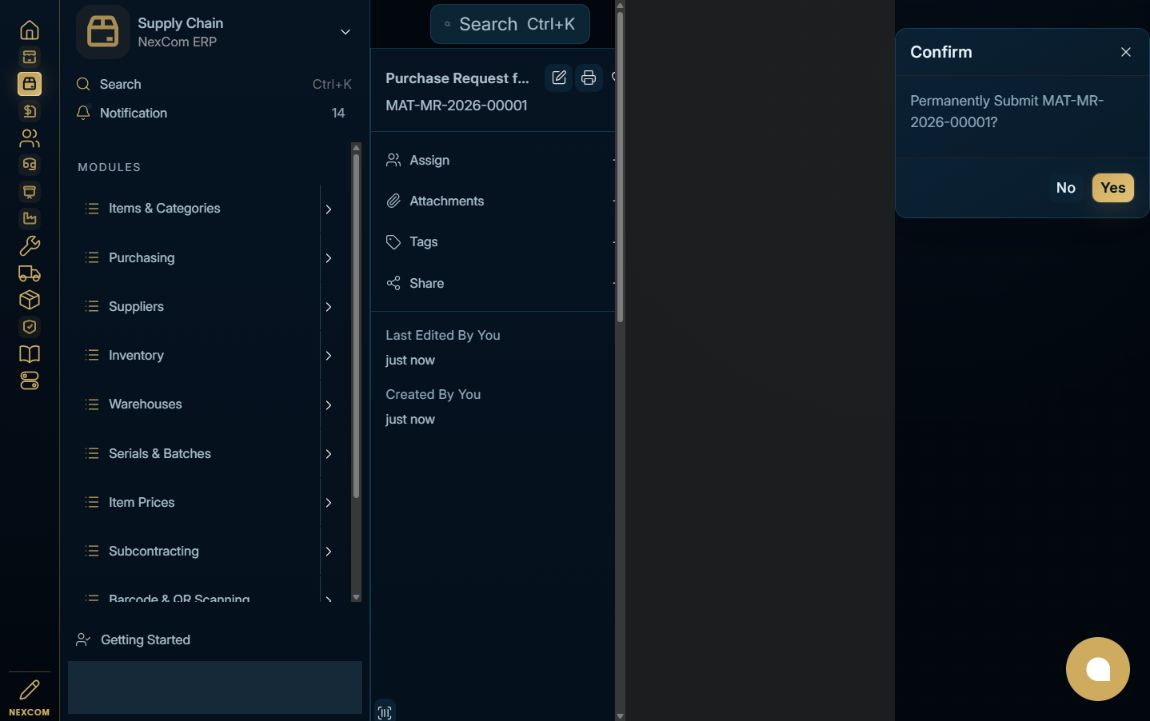The image size is (1150, 721).
Task: Expand the Supply Chain workspace dropdown
Action: tap(345, 32)
